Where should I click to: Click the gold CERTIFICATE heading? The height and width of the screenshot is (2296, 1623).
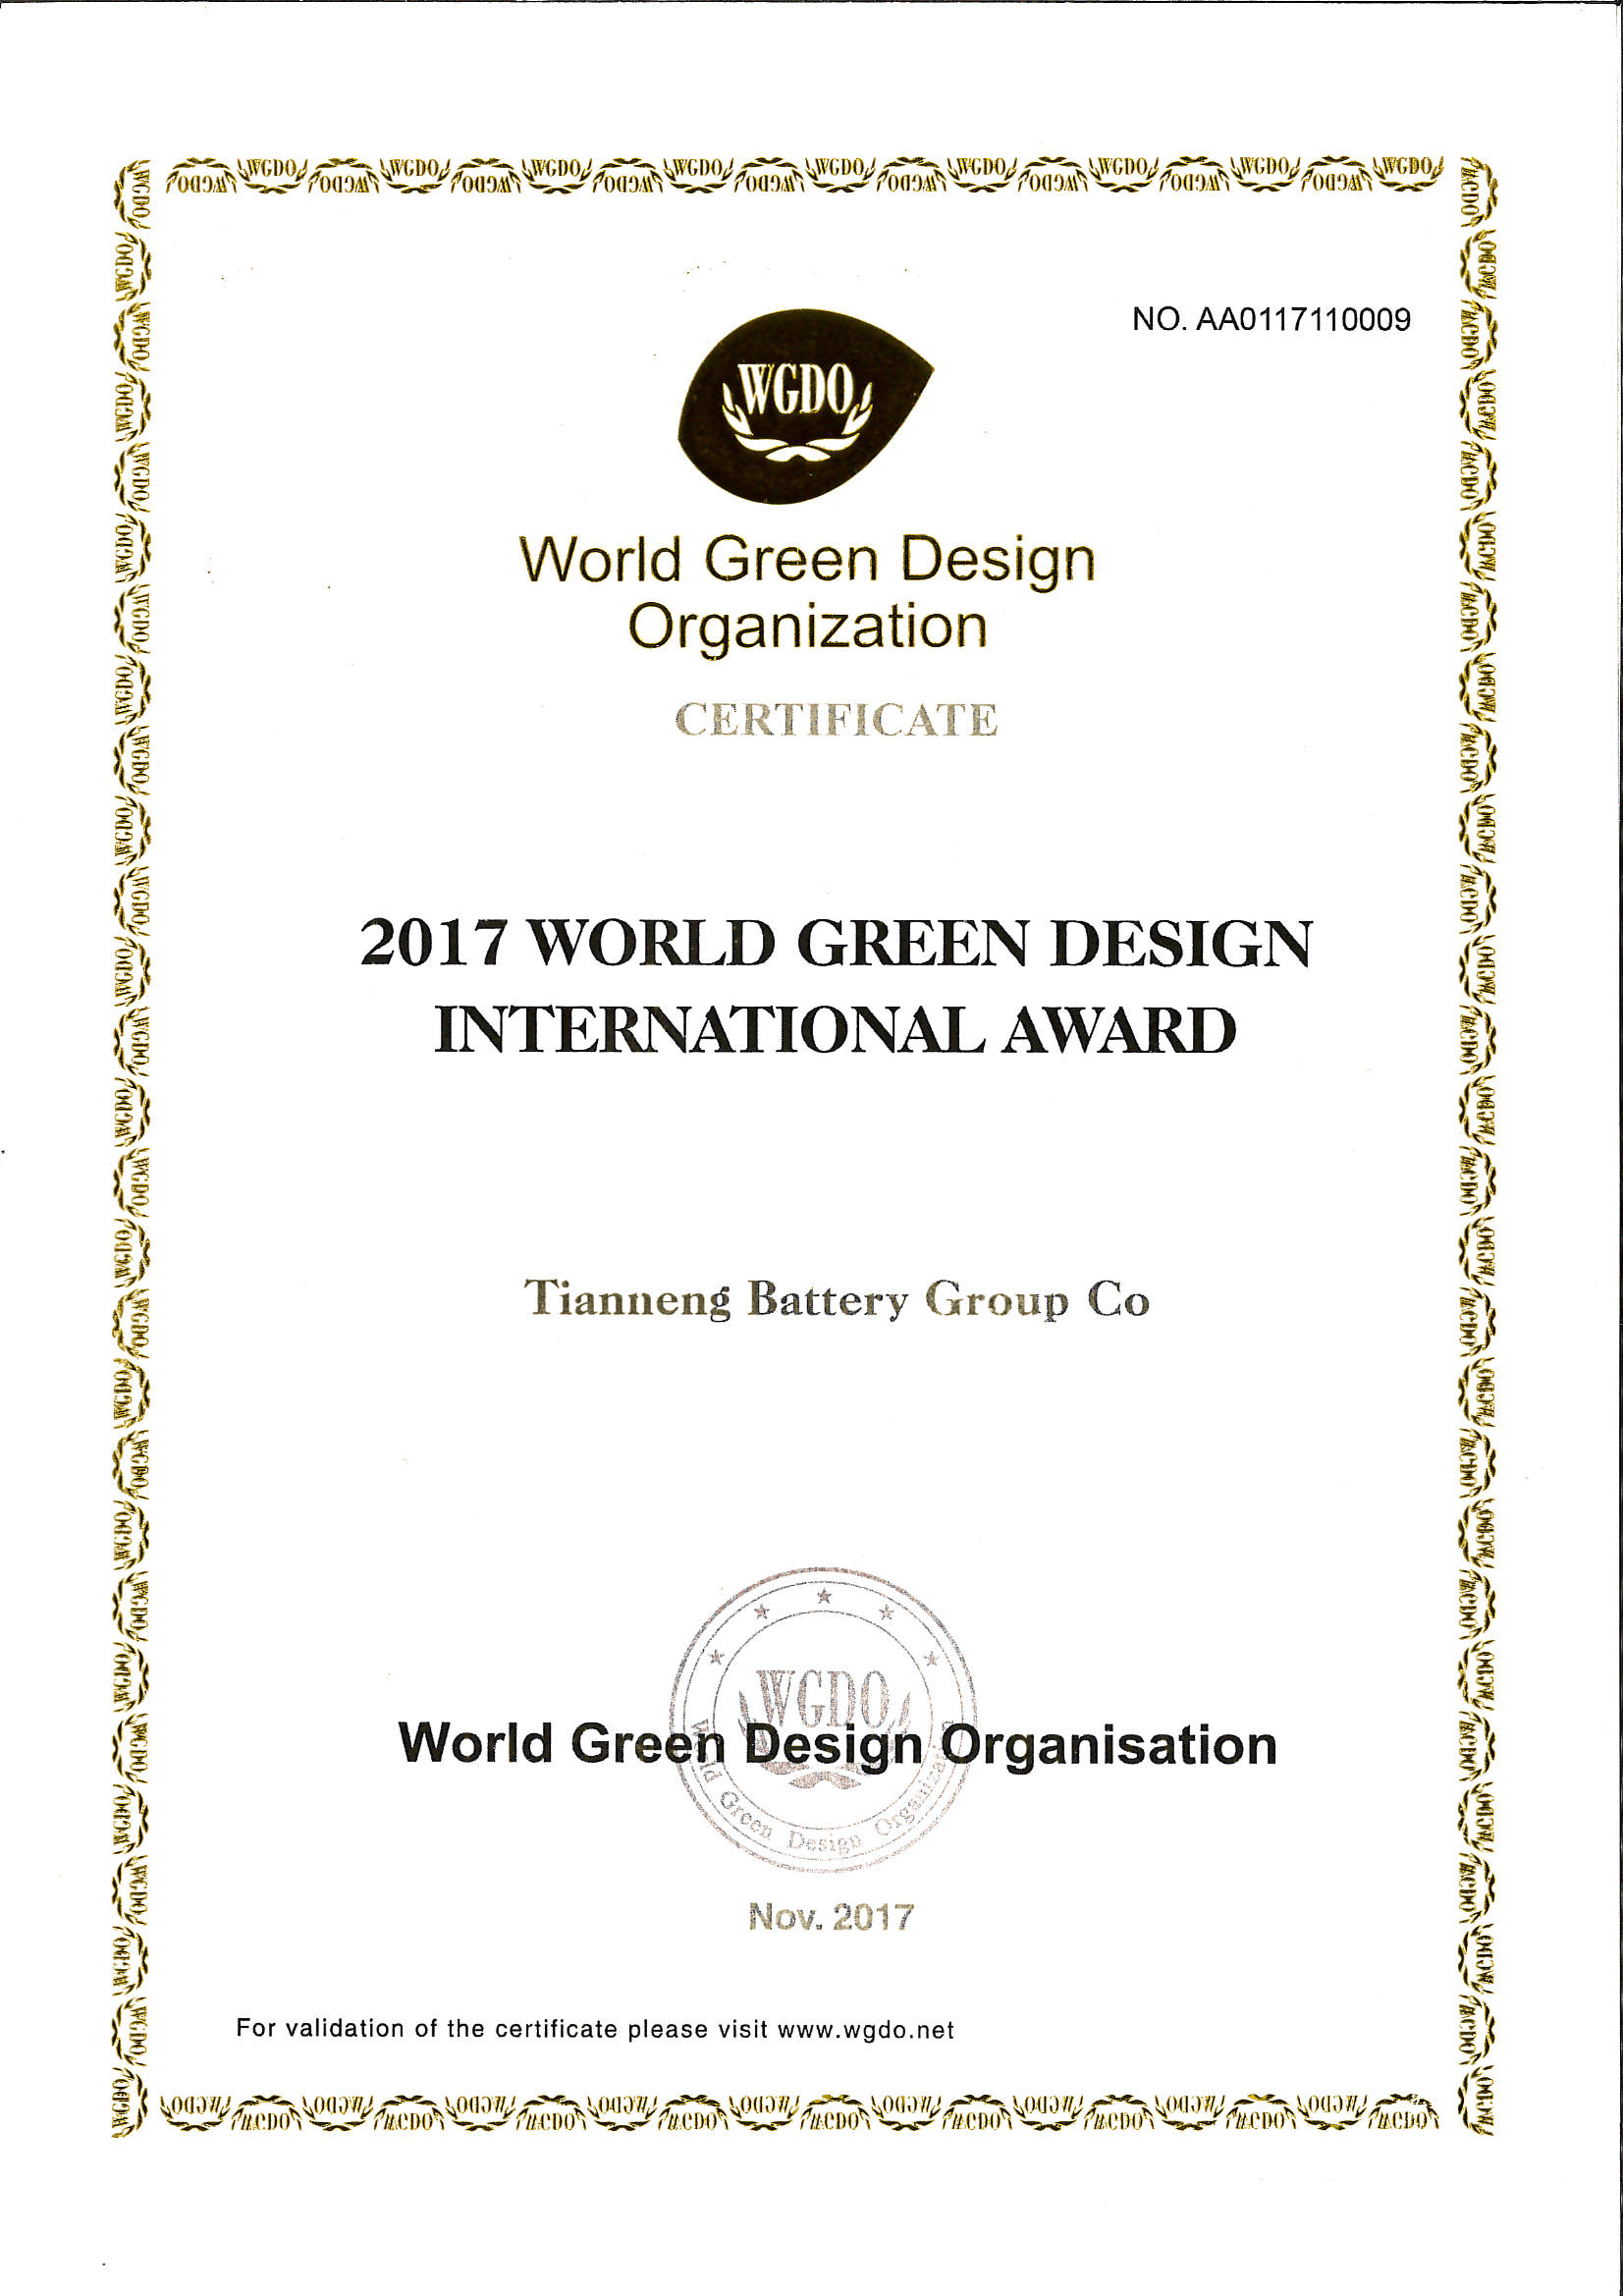click(x=836, y=720)
